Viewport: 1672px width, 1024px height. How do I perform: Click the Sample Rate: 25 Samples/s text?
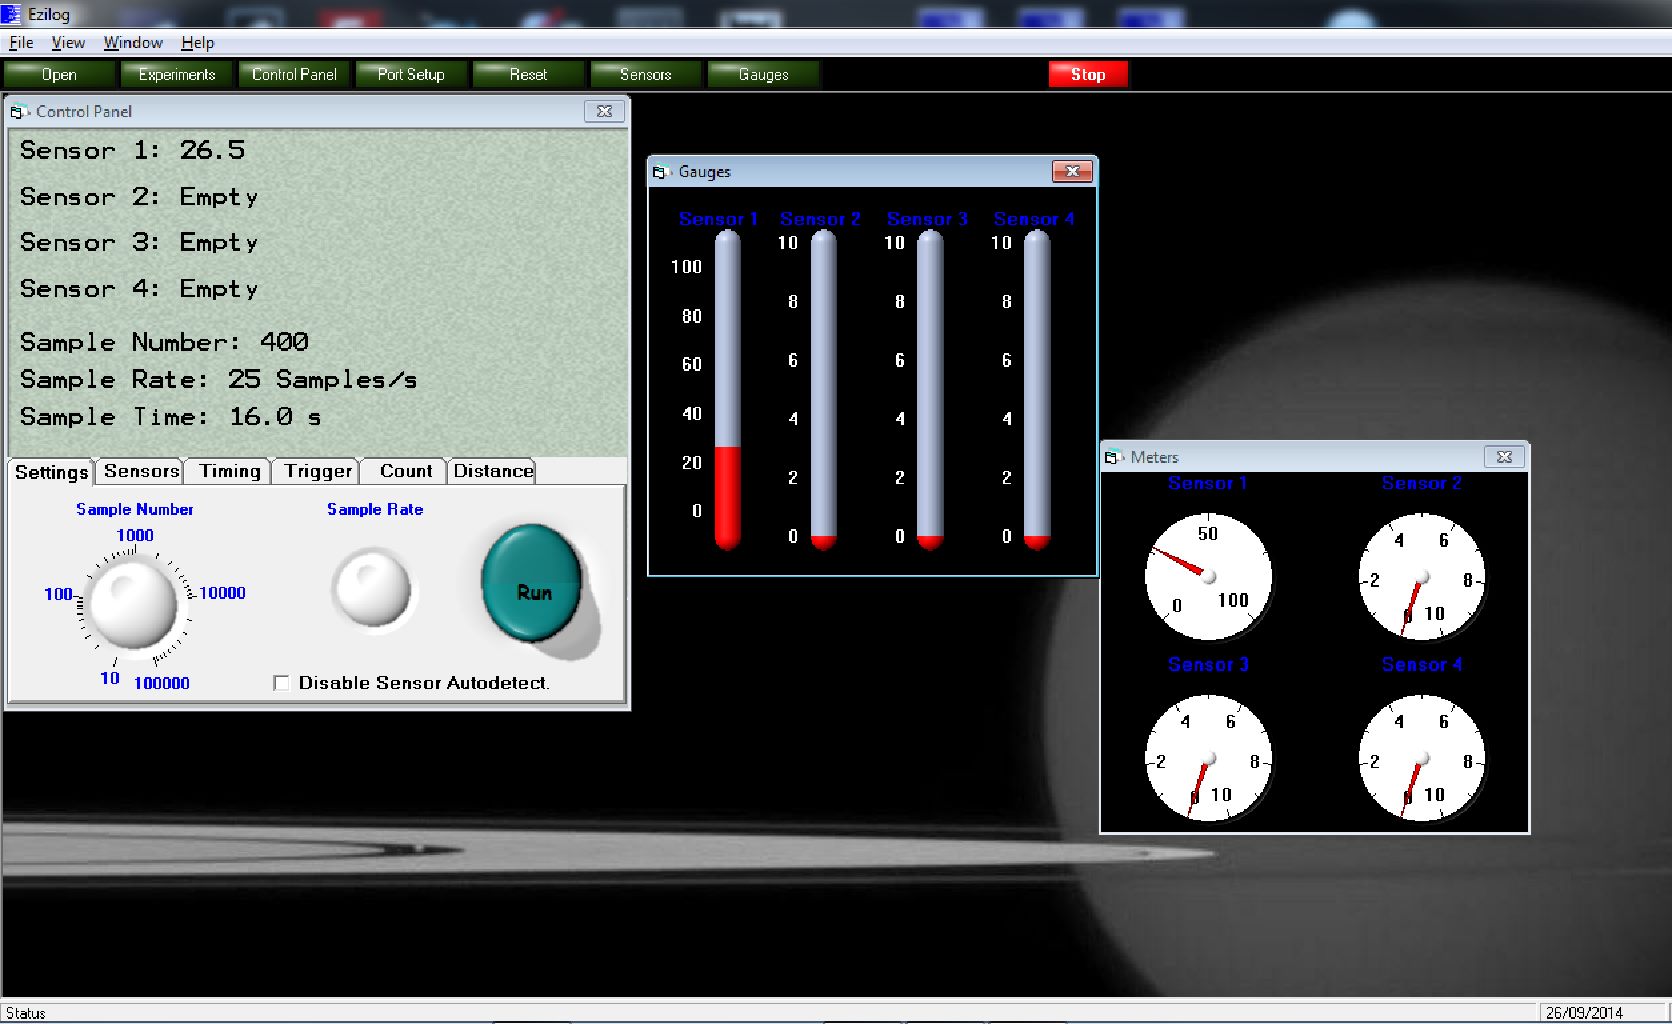(x=218, y=380)
